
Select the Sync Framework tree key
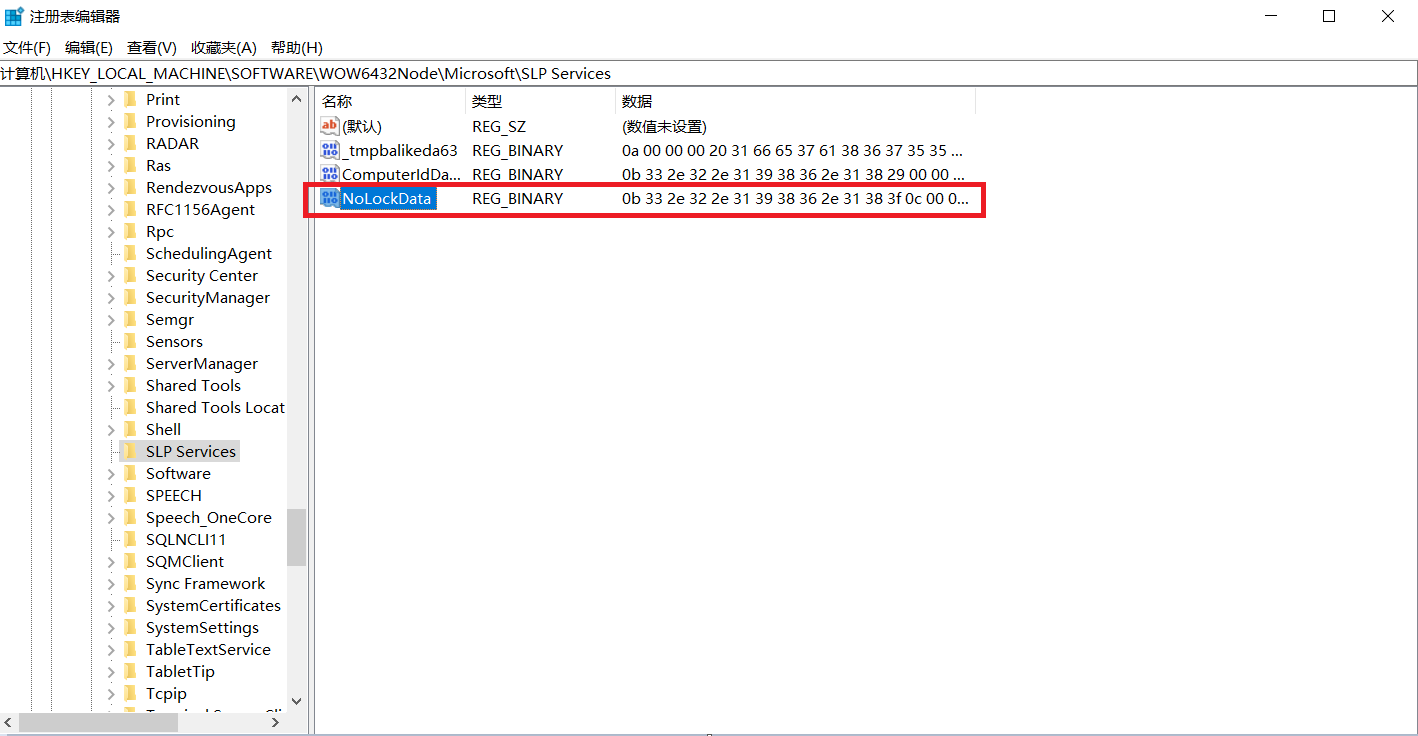(x=205, y=584)
